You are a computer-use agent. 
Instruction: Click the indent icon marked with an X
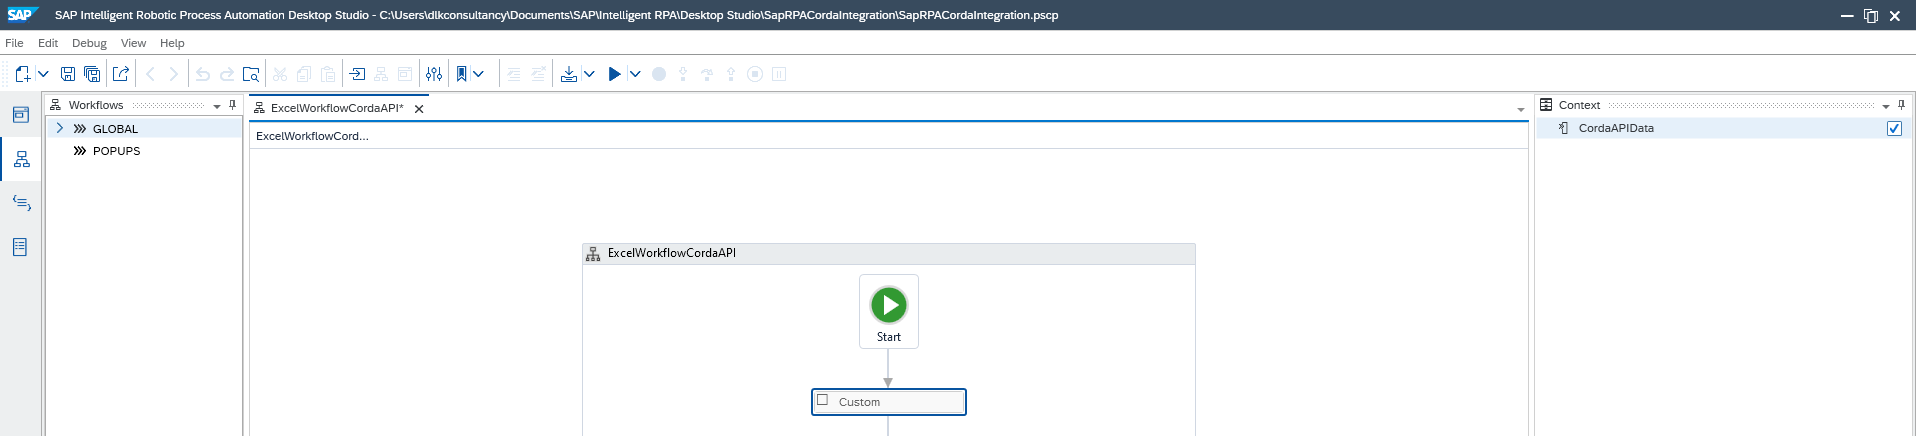(x=538, y=74)
